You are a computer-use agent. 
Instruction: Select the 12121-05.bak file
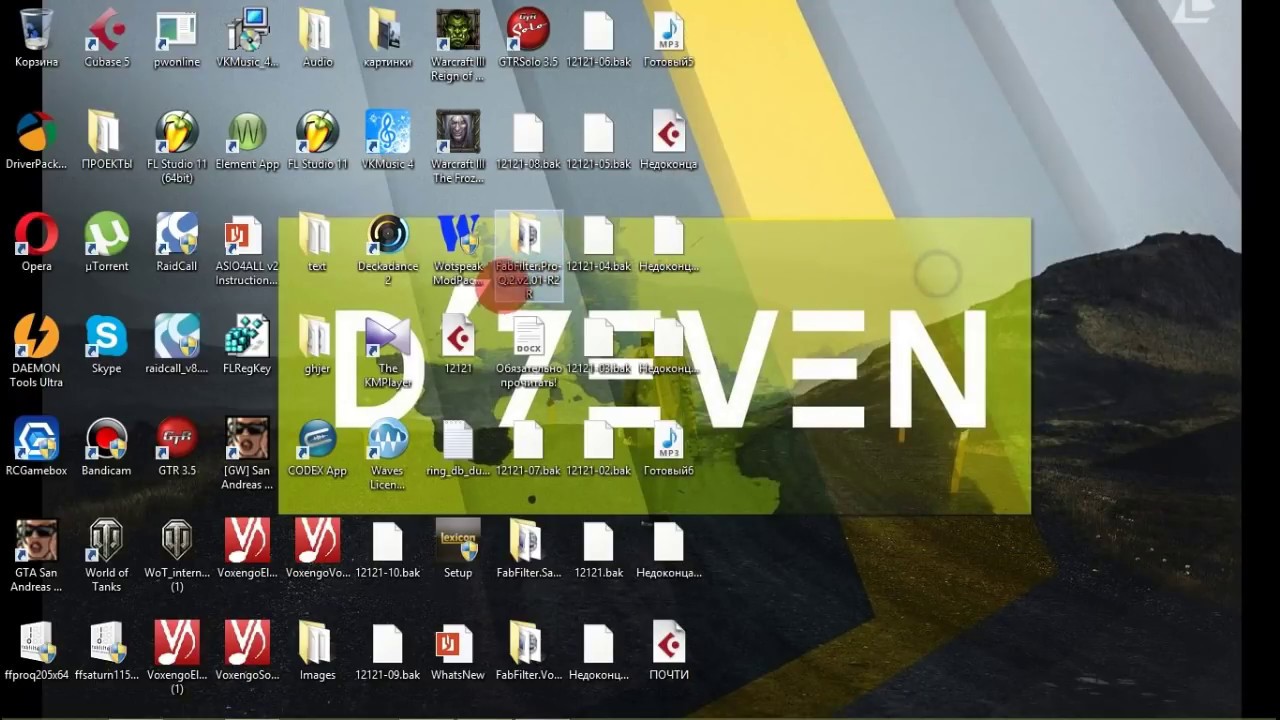click(x=598, y=140)
